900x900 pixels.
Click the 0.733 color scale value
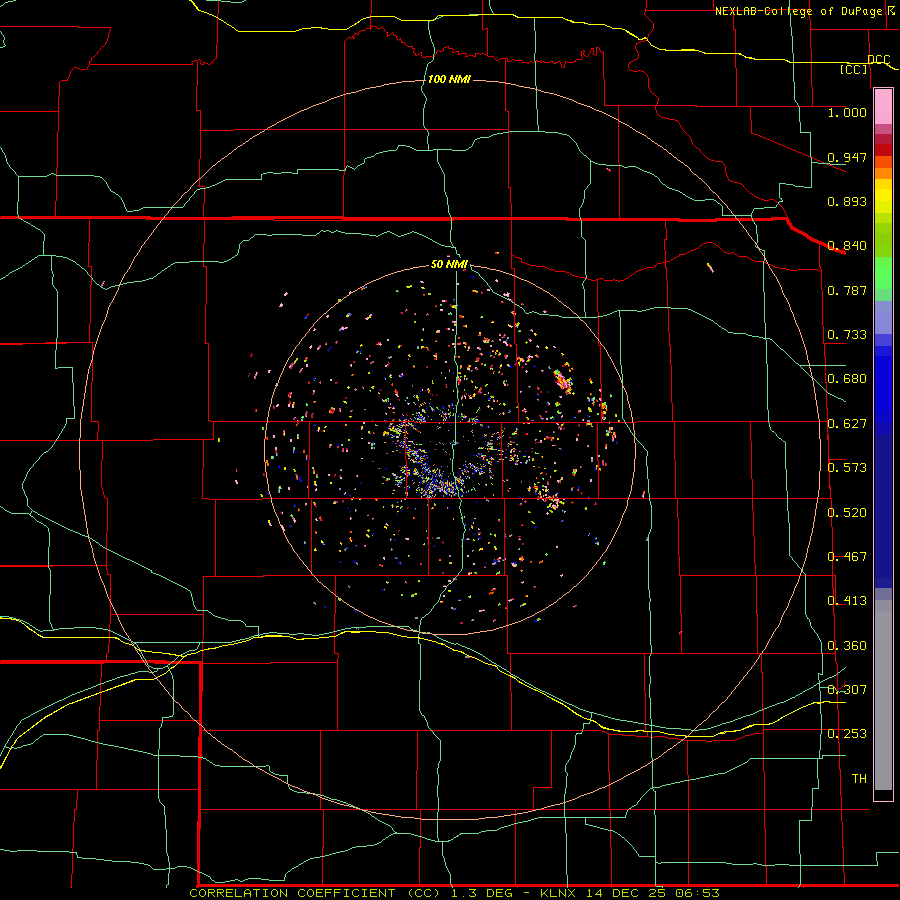click(x=847, y=335)
